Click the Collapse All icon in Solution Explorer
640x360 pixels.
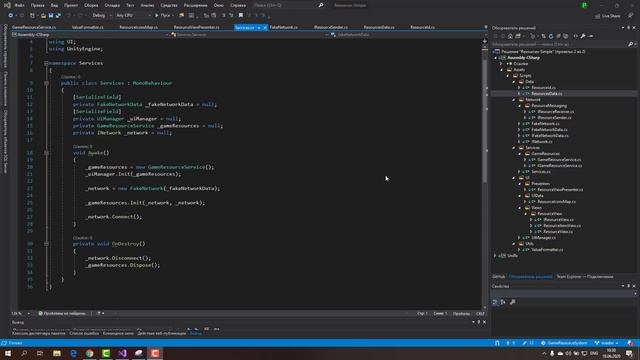(x=559, y=36)
